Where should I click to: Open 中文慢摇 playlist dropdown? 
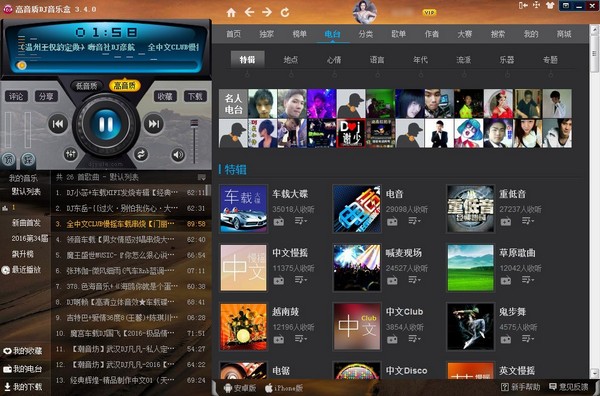tap(301, 280)
